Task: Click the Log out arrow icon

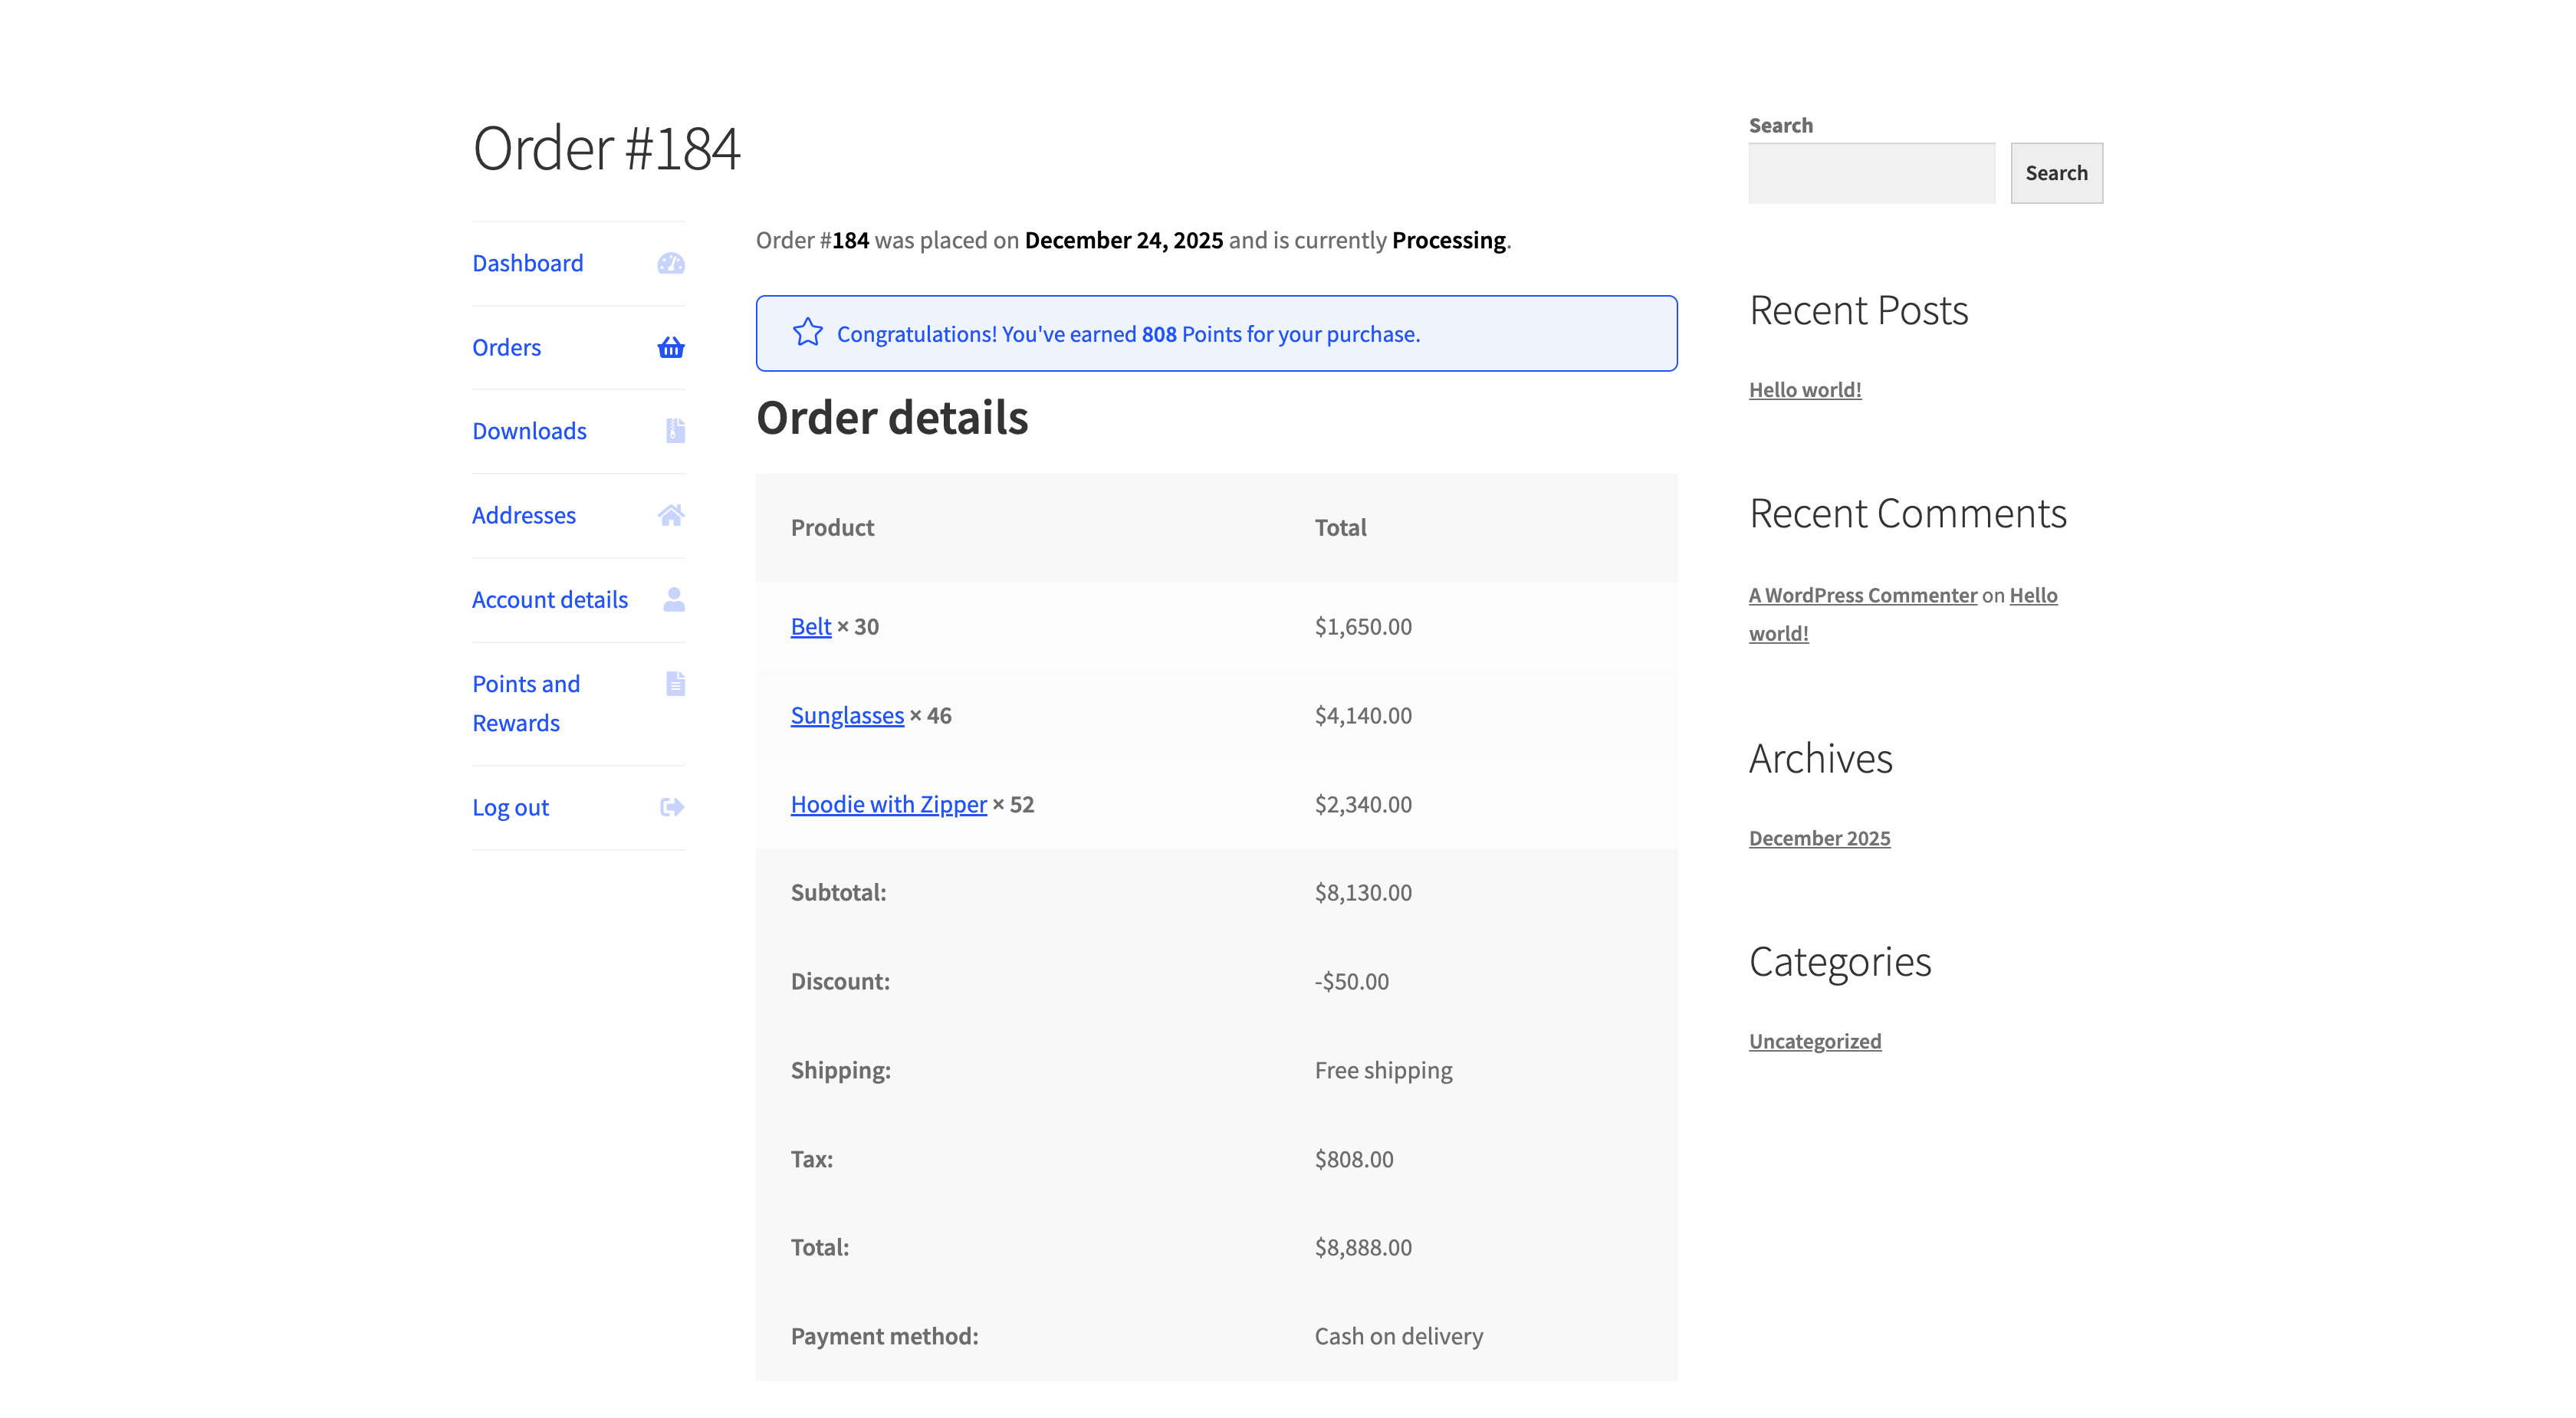Action: tap(672, 807)
